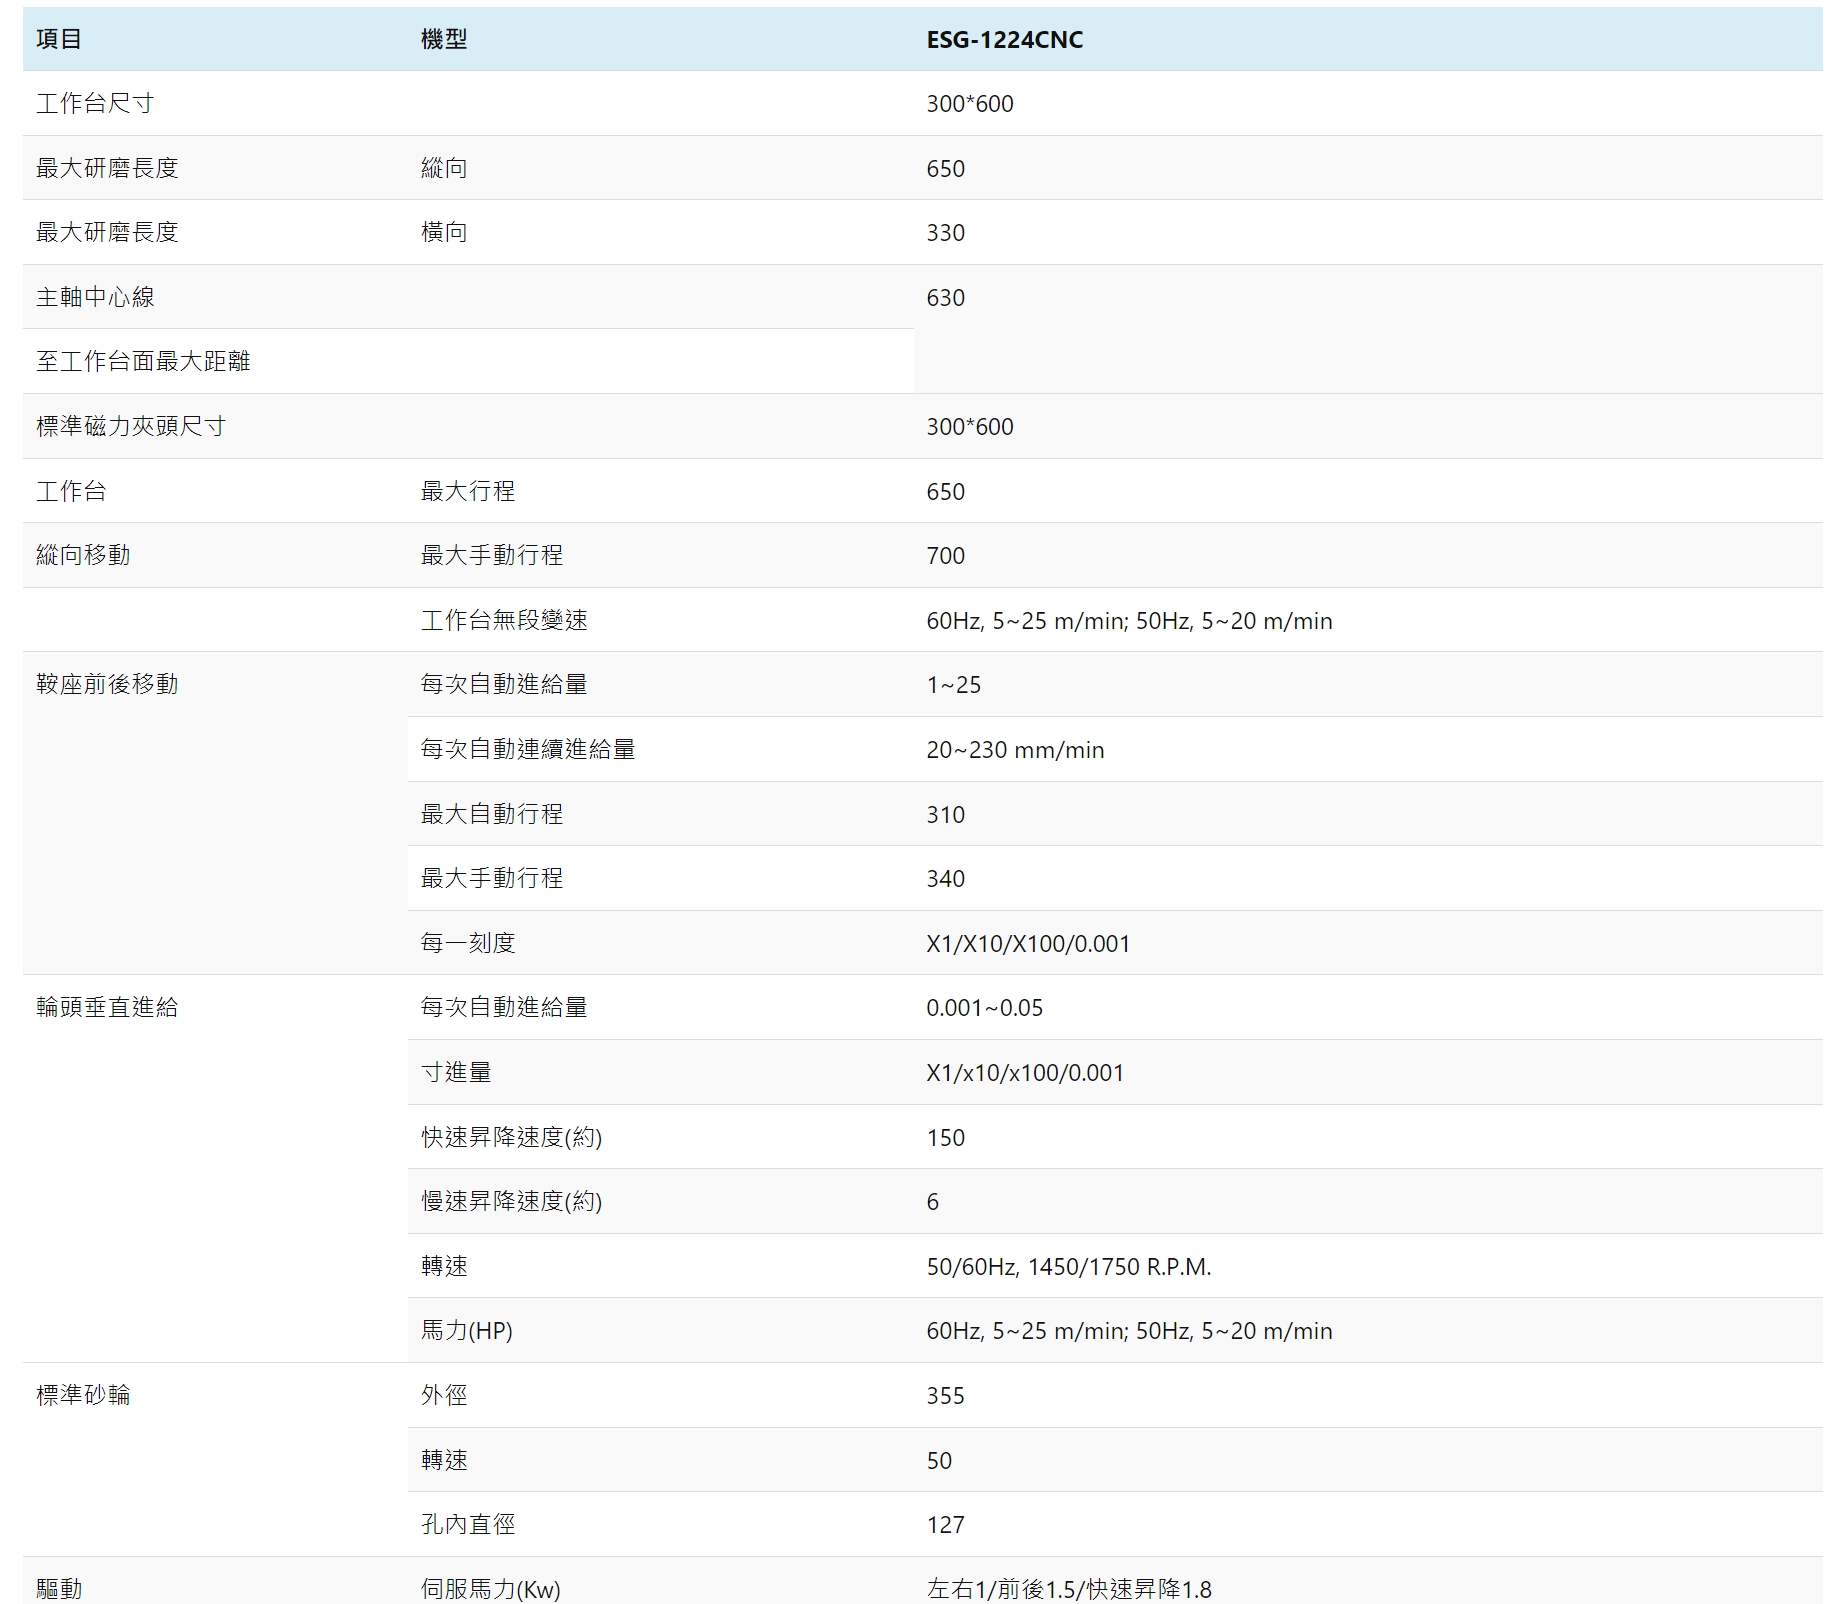The height and width of the screenshot is (1604, 1827).
Task: Click the 驅動 label
Action: pyautogui.click(x=59, y=1589)
